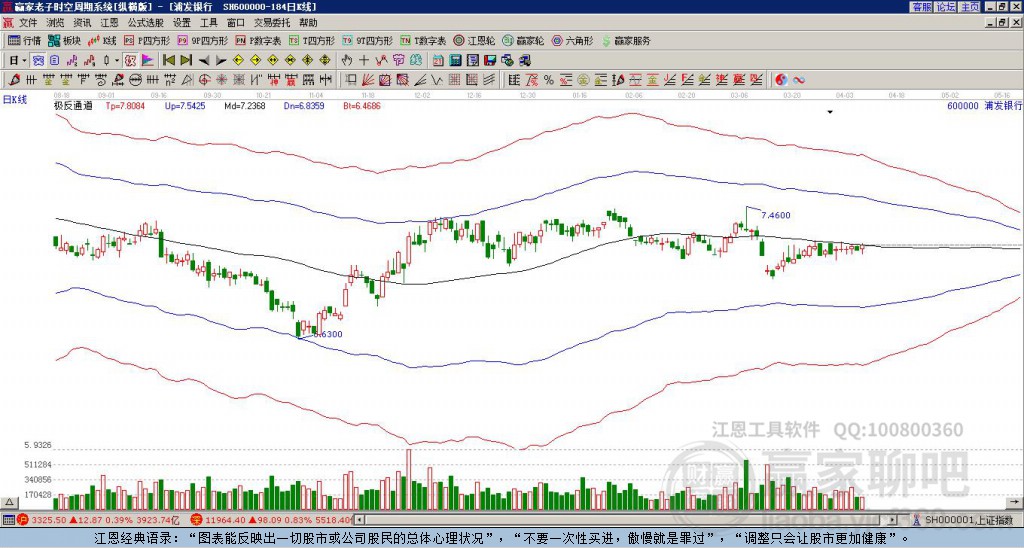Select the Gann fan lines tool

368,80
